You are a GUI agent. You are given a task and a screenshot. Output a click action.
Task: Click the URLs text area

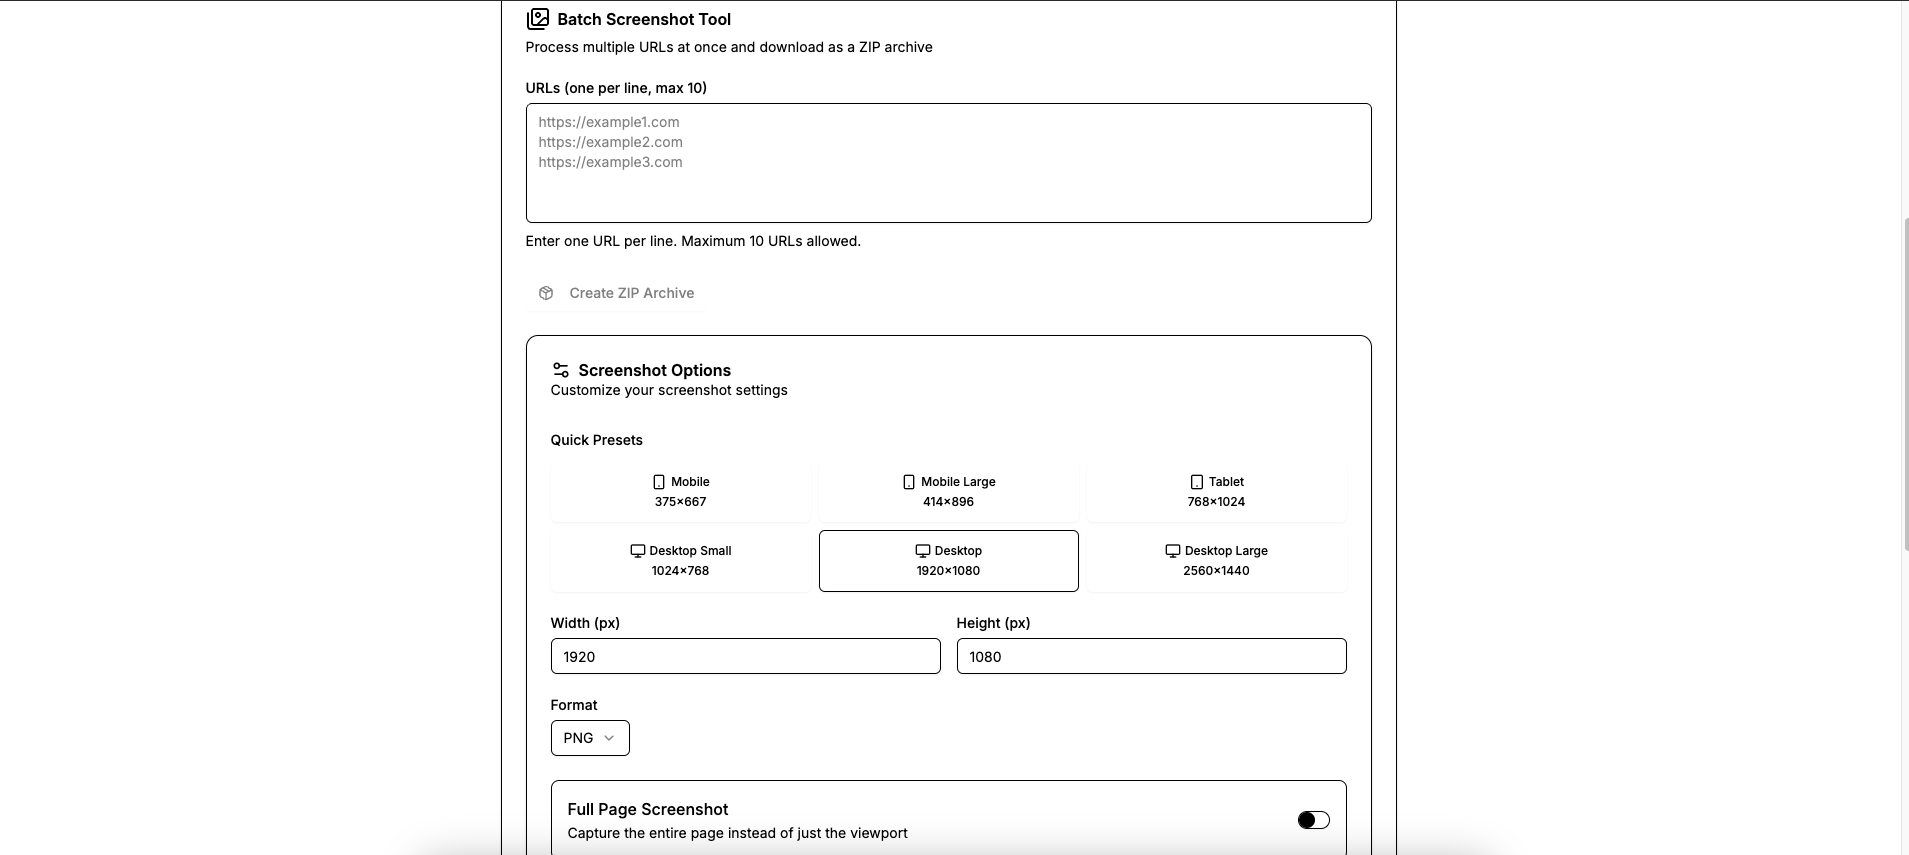(948, 163)
